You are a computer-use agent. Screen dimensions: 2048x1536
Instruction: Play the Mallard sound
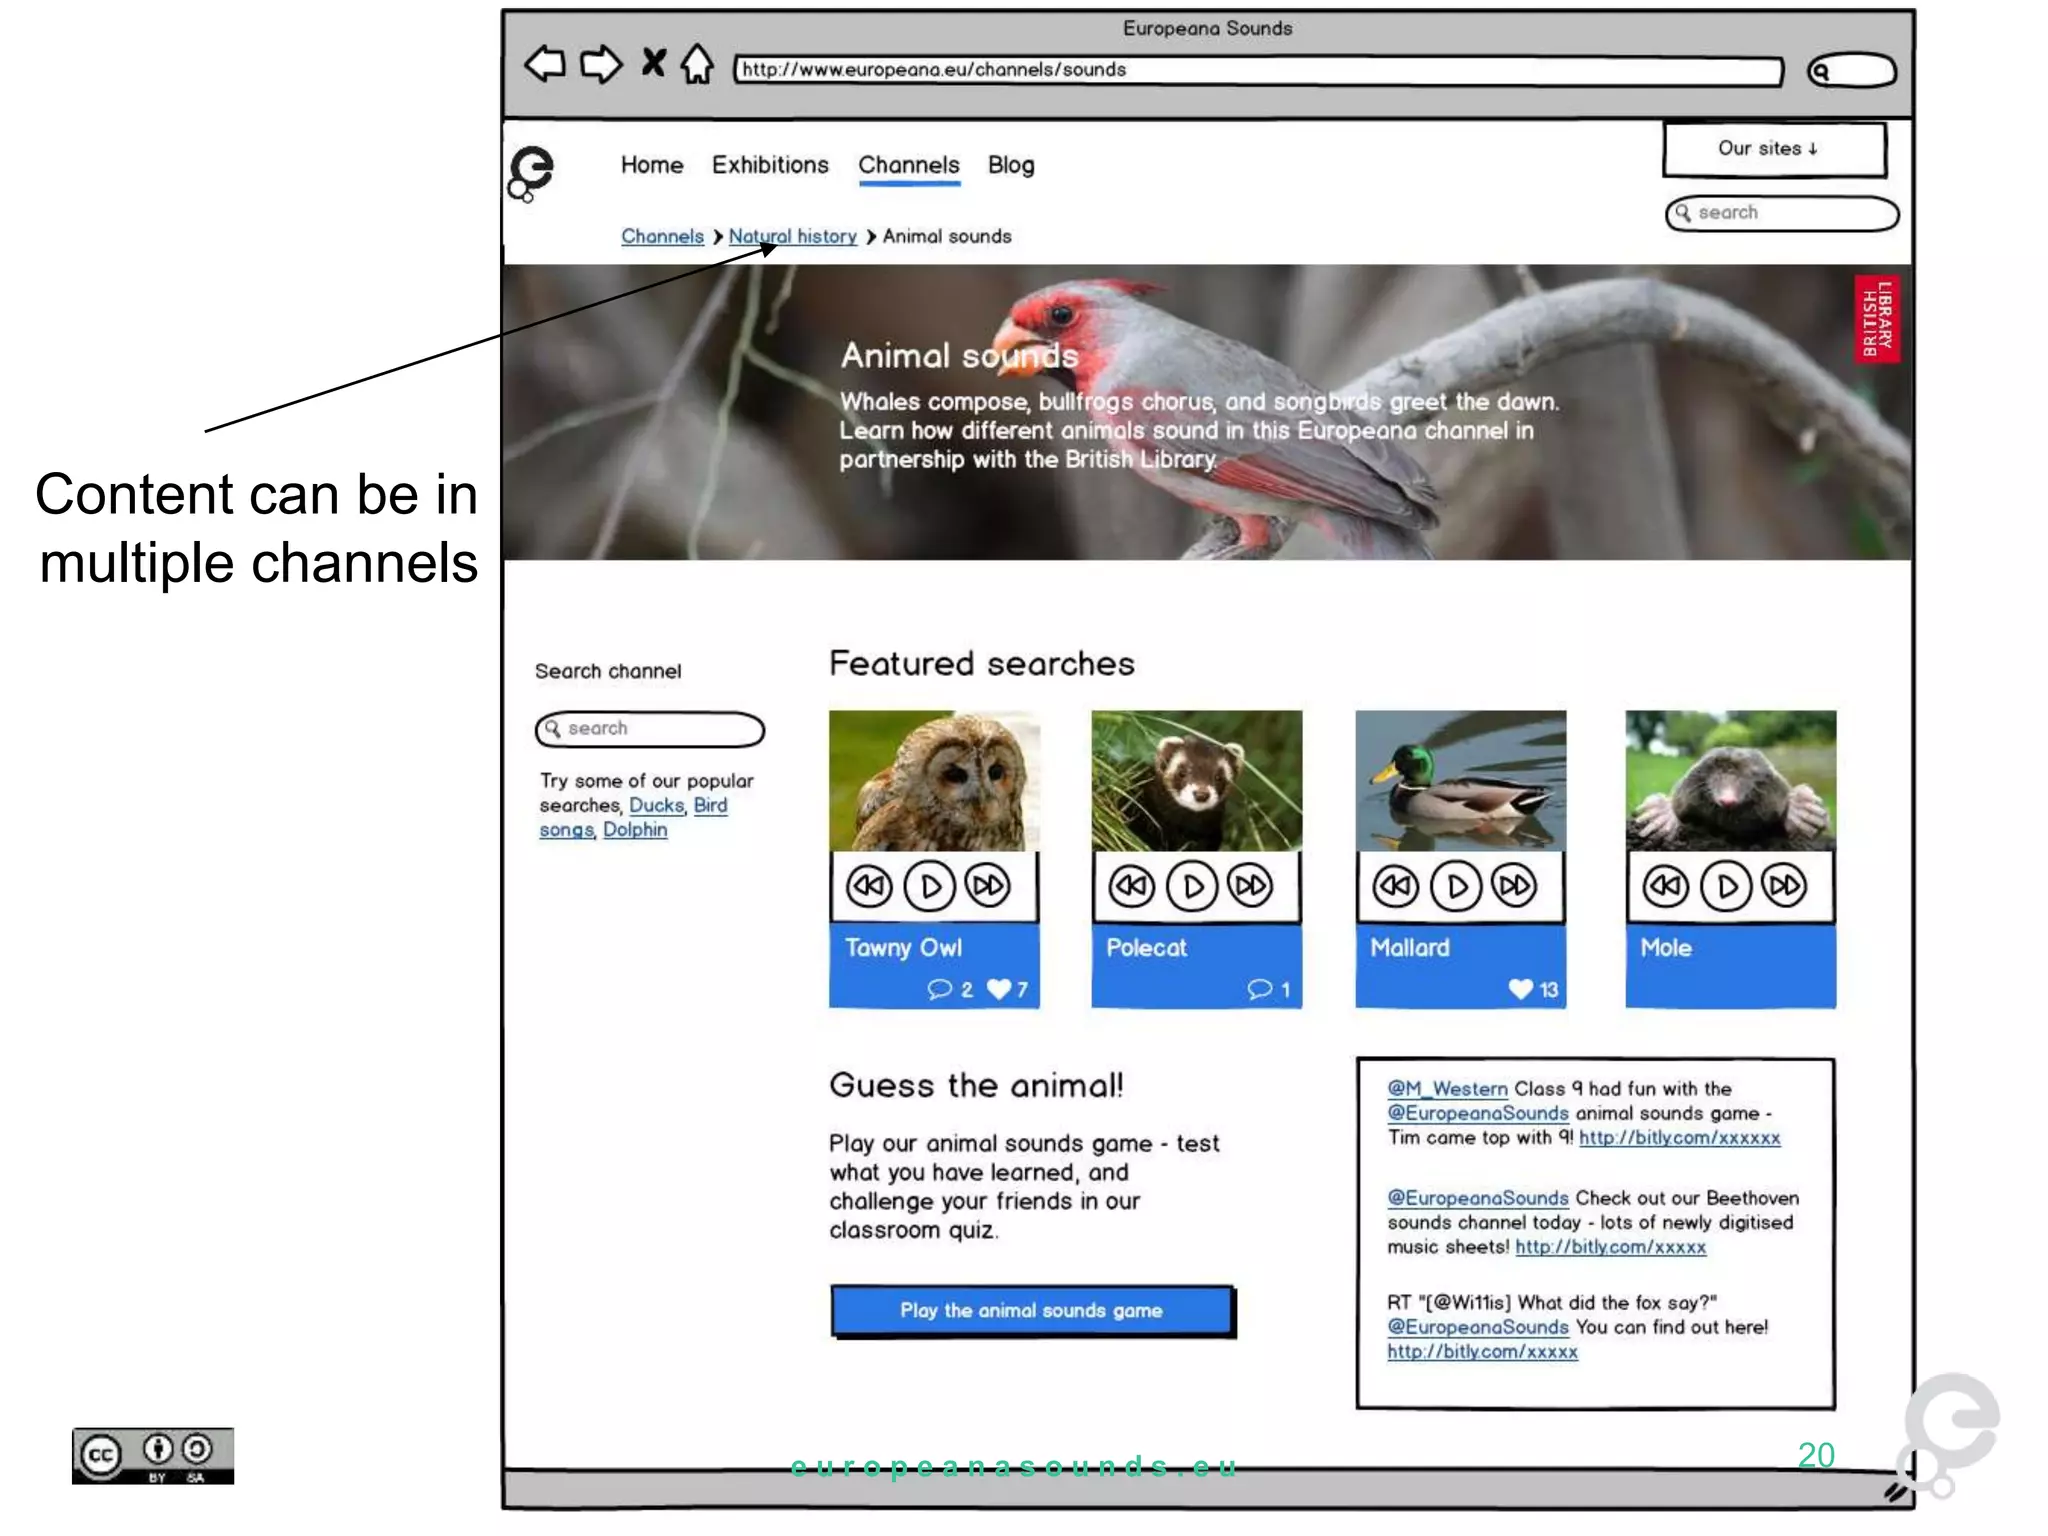[x=1456, y=886]
